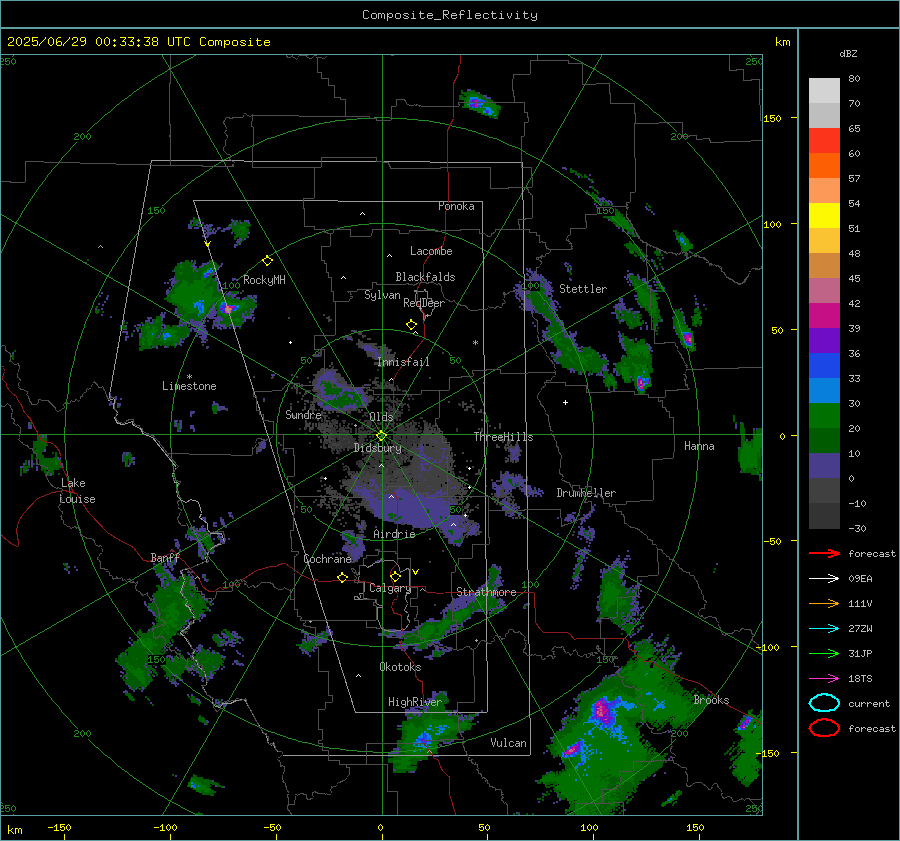900x841 pixels.
Task: Click the Blackfalds city label
Action: [x=425, y=277]
